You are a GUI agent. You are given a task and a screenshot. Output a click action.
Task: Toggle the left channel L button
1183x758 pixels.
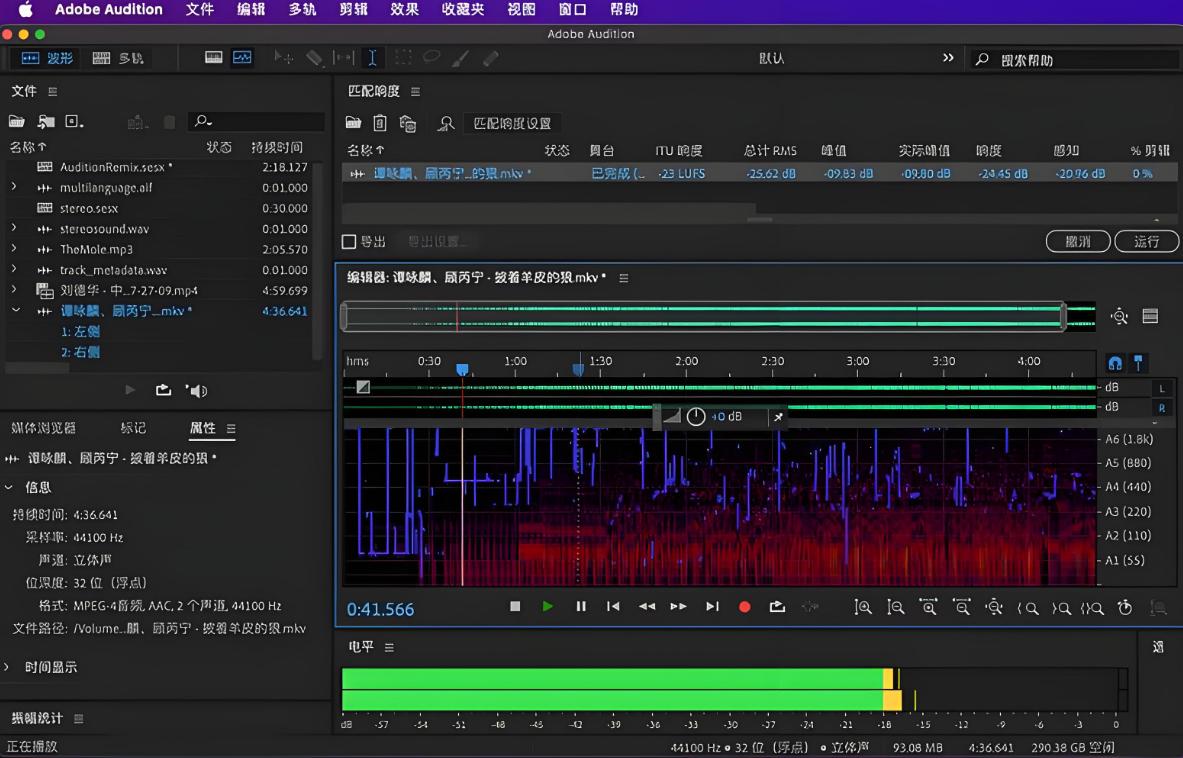coord(1161,388)
